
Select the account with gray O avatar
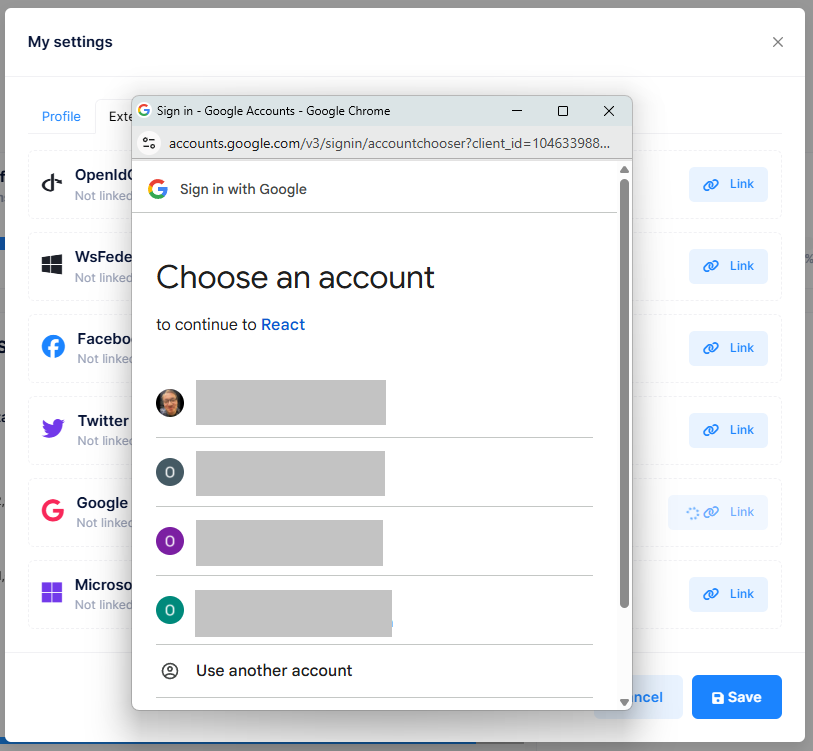[374, 472]
